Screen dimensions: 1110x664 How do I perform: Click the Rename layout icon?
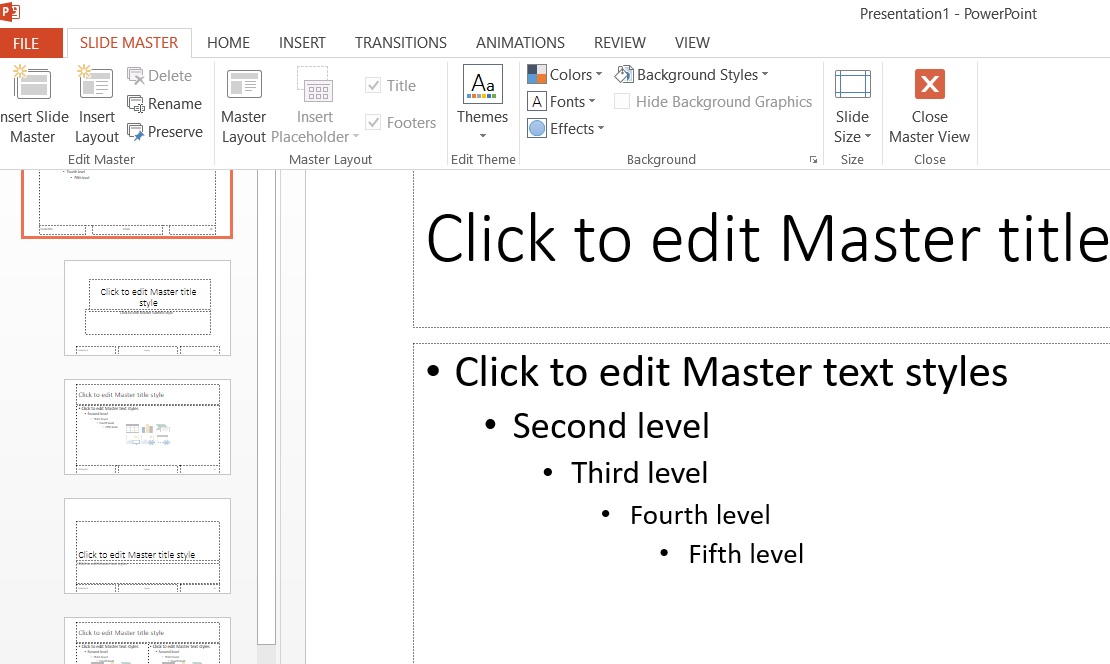pos(136,104)
